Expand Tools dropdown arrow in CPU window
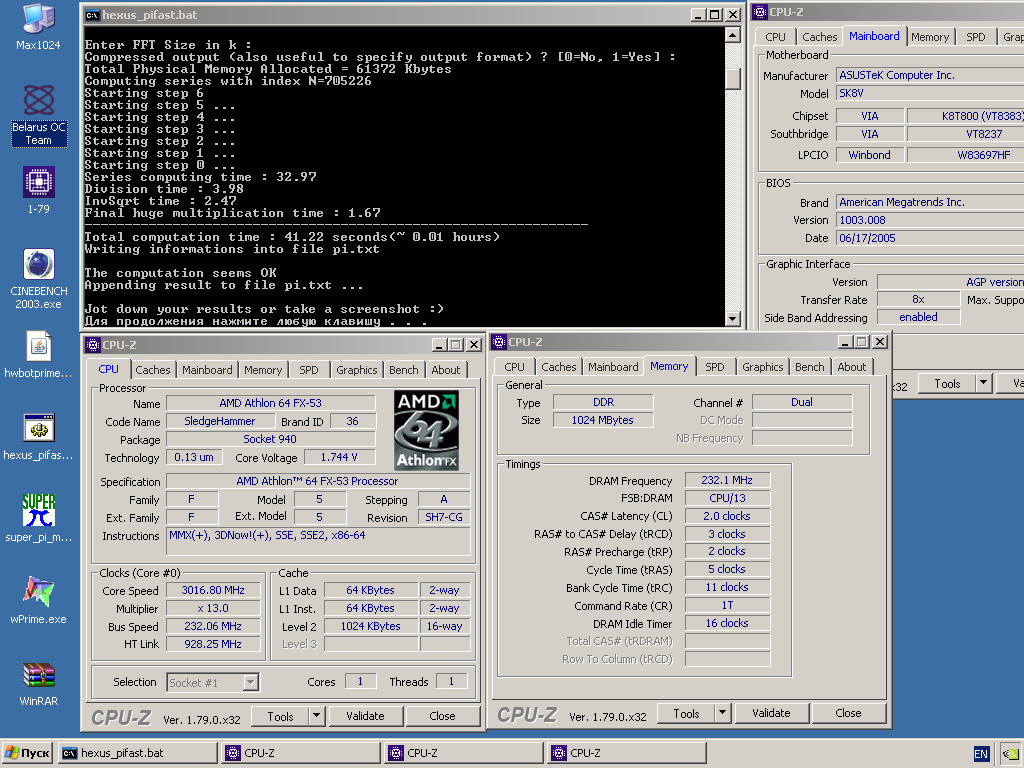This screenshot has height=768, width=1024. point(316,716)
